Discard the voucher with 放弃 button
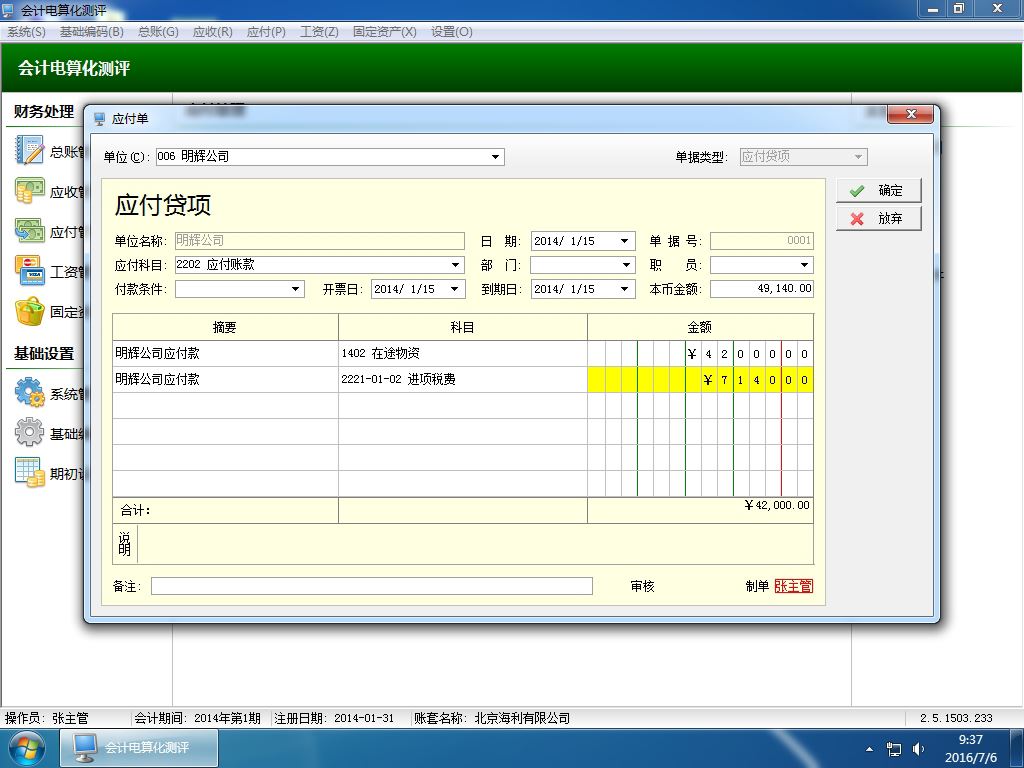 click(878, 219)
